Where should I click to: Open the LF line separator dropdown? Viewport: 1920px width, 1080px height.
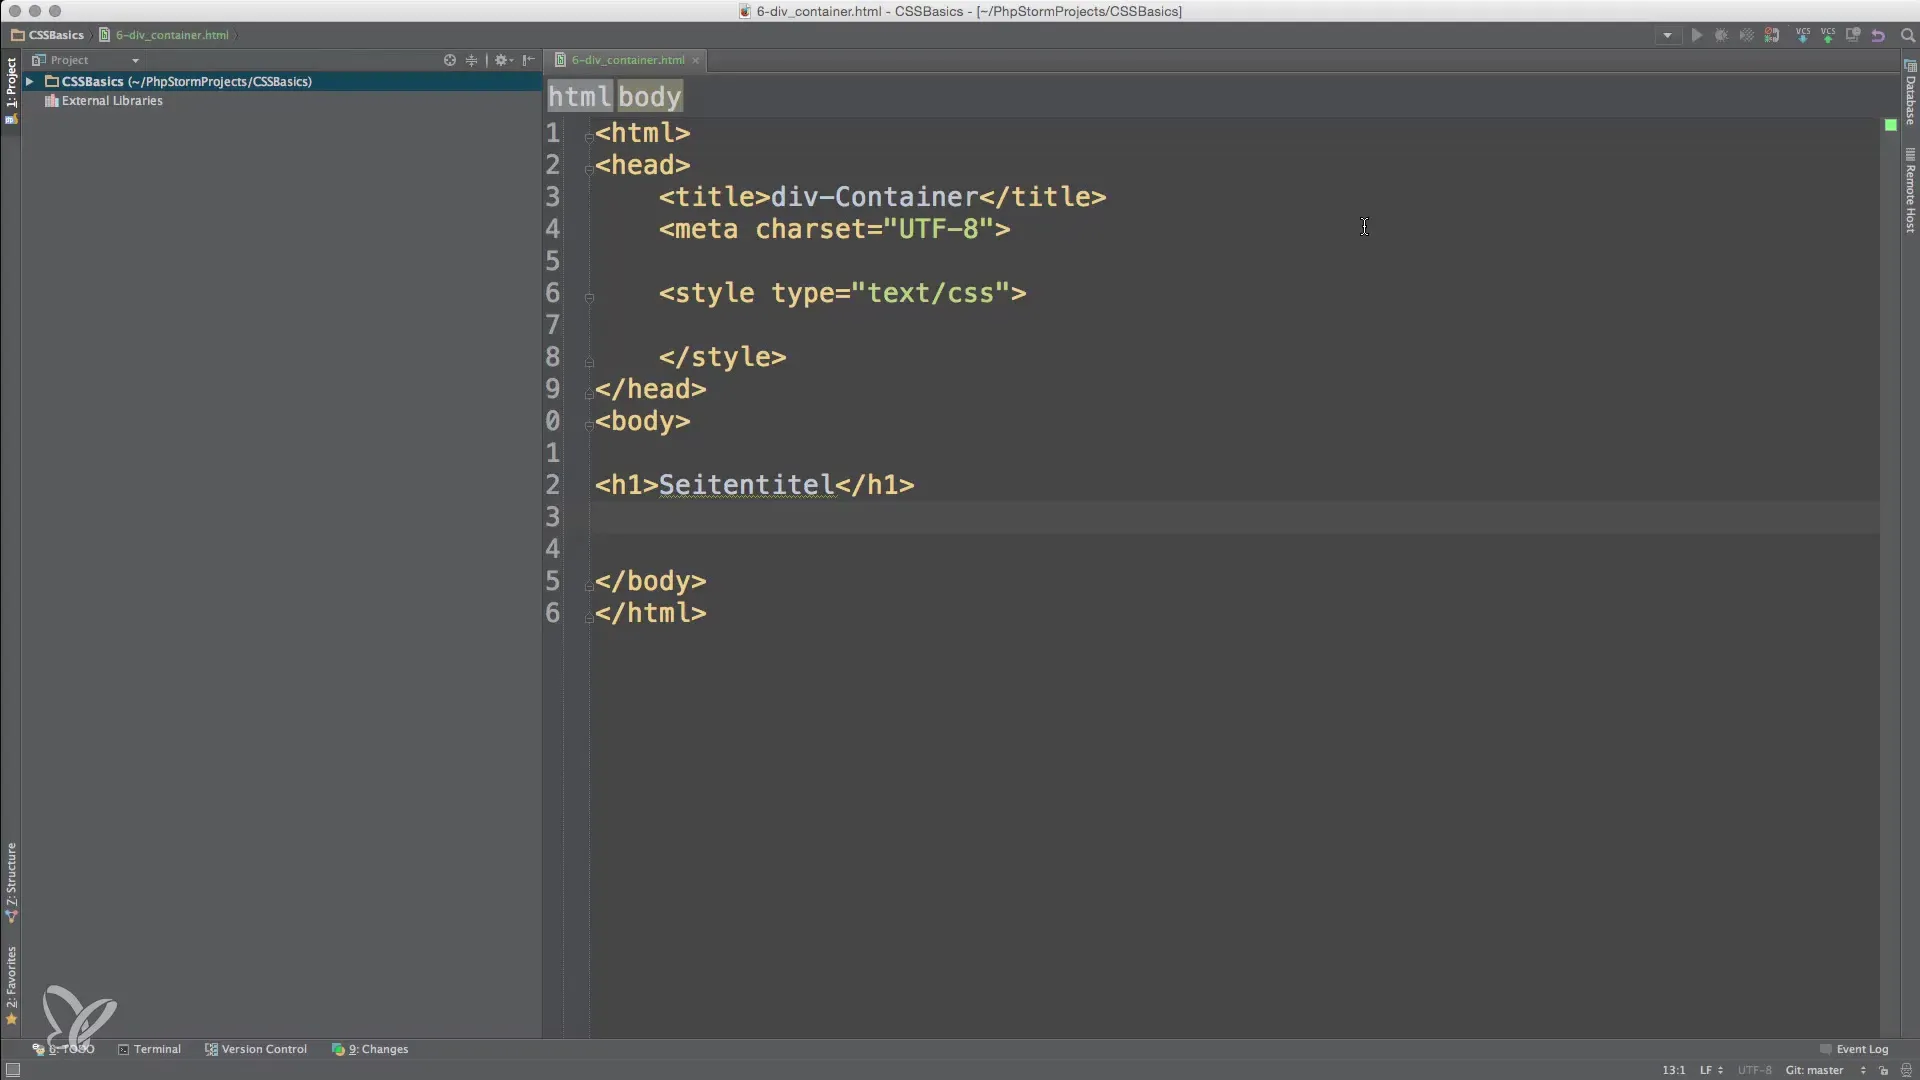[x=1711, y=1070]
